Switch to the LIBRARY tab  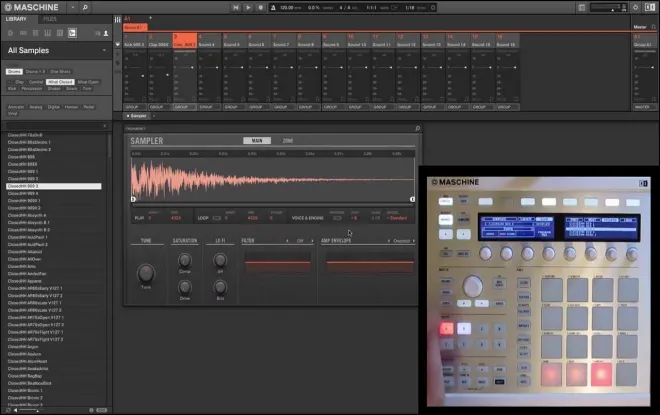point(16,19)
